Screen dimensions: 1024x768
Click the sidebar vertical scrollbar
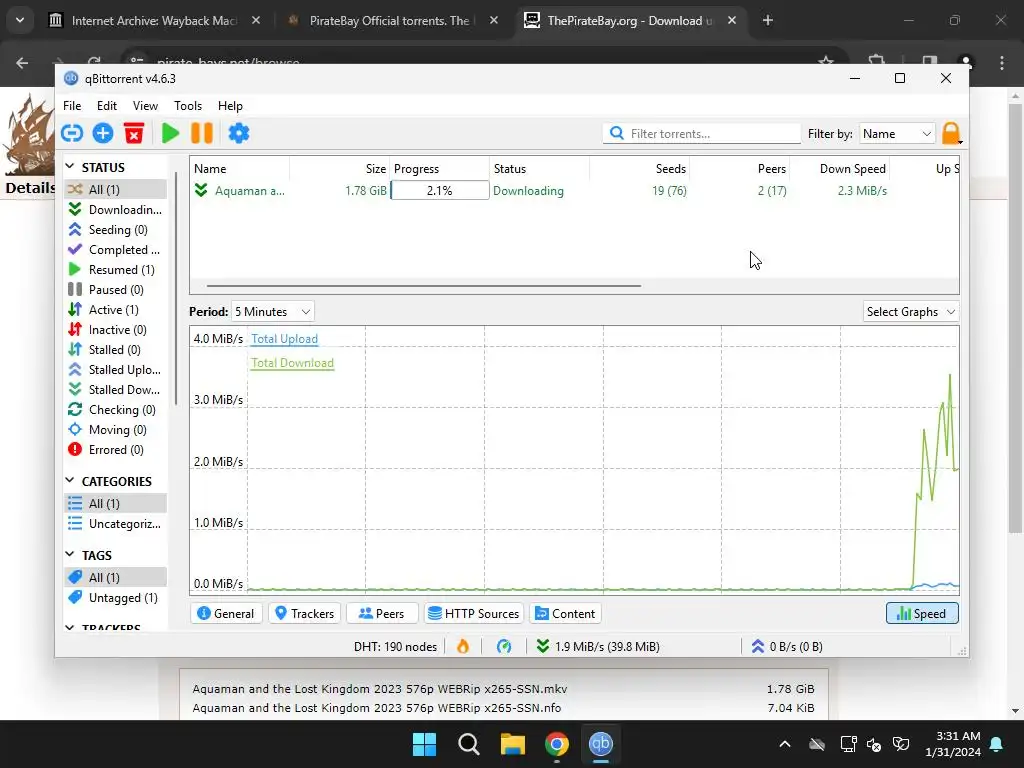(176, 287)
